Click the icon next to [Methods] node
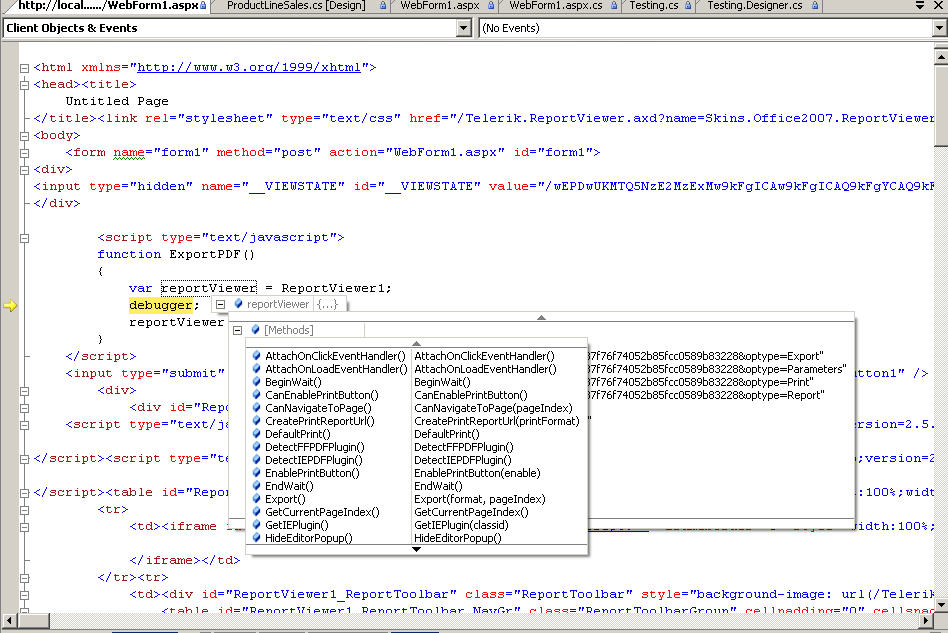The image size is (948, 633). (255, 329)
